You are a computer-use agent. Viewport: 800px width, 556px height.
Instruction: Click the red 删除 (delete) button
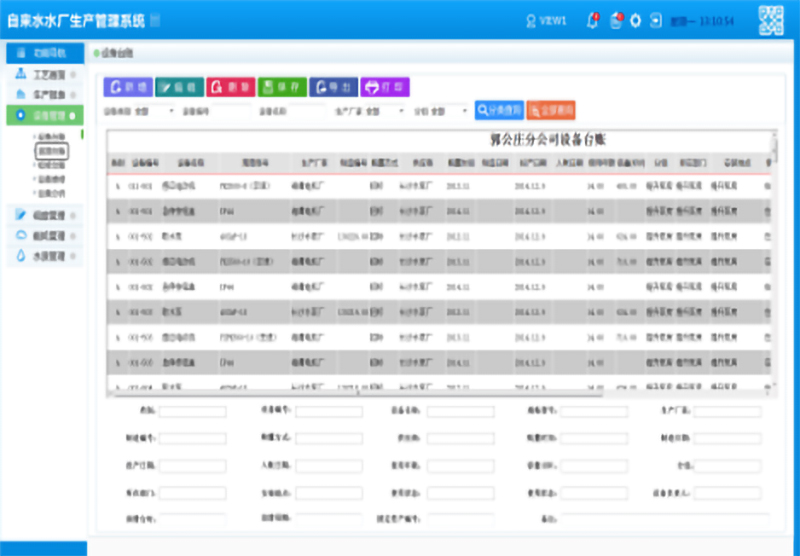(x=230, y=87)
